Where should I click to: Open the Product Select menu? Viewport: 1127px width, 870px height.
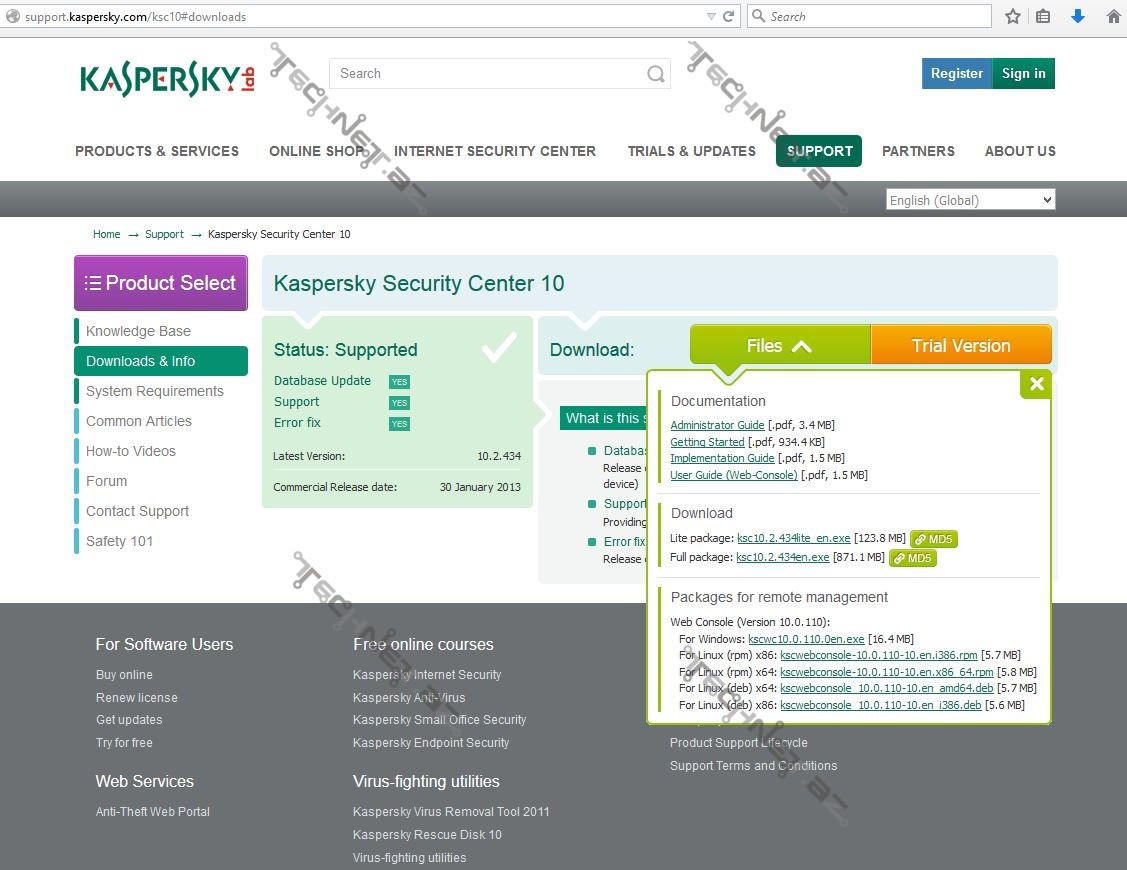tap(161, 283)
